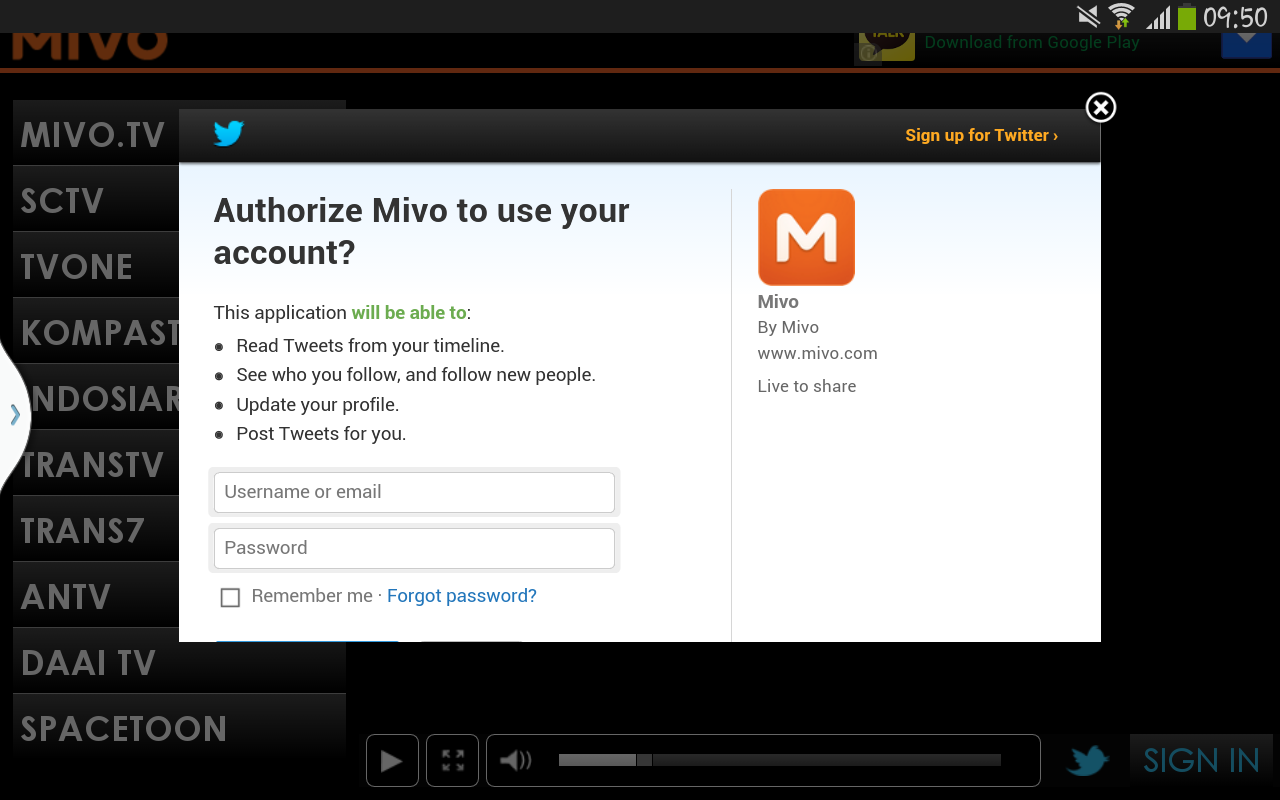Select the TRANSTV channel
This screenshot has width=1280, height=800.
tap(96, 464)
